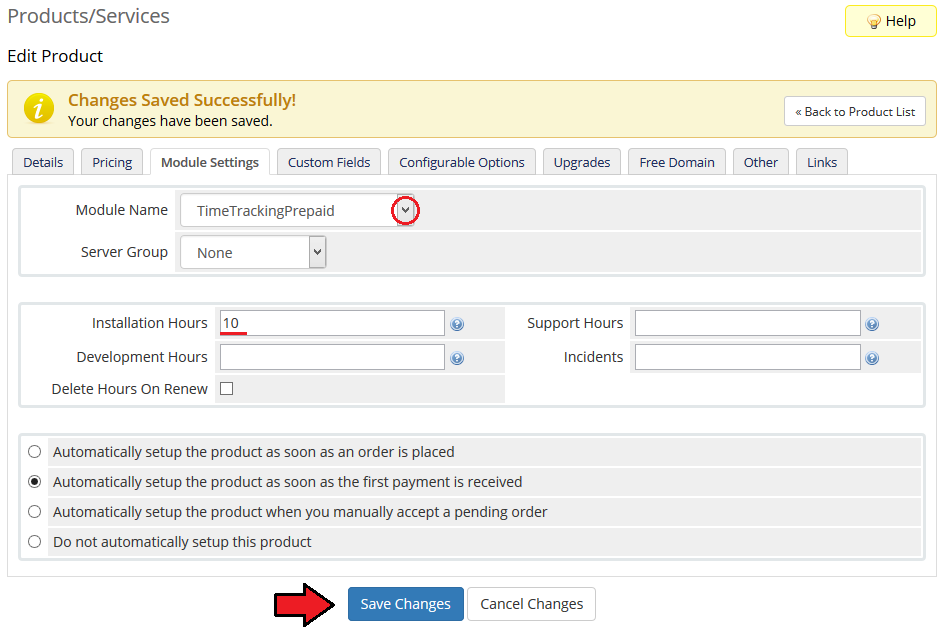Focus the Installation Hours input field
This screenshot has height=630, width=949.
(332, 323)
